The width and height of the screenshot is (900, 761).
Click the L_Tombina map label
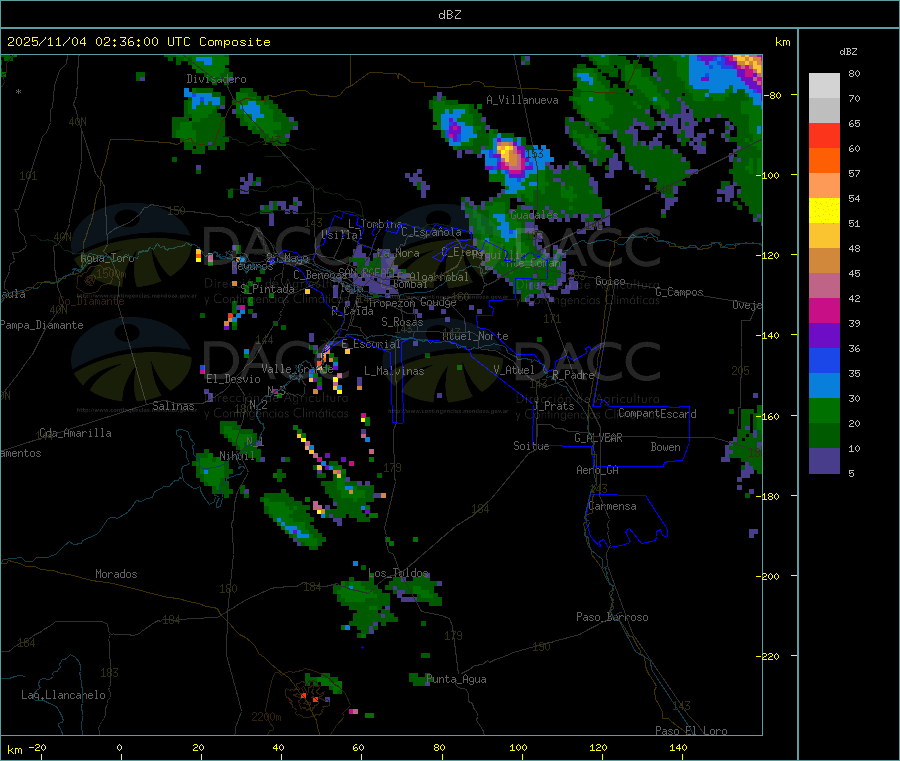(x=375, y=224)
